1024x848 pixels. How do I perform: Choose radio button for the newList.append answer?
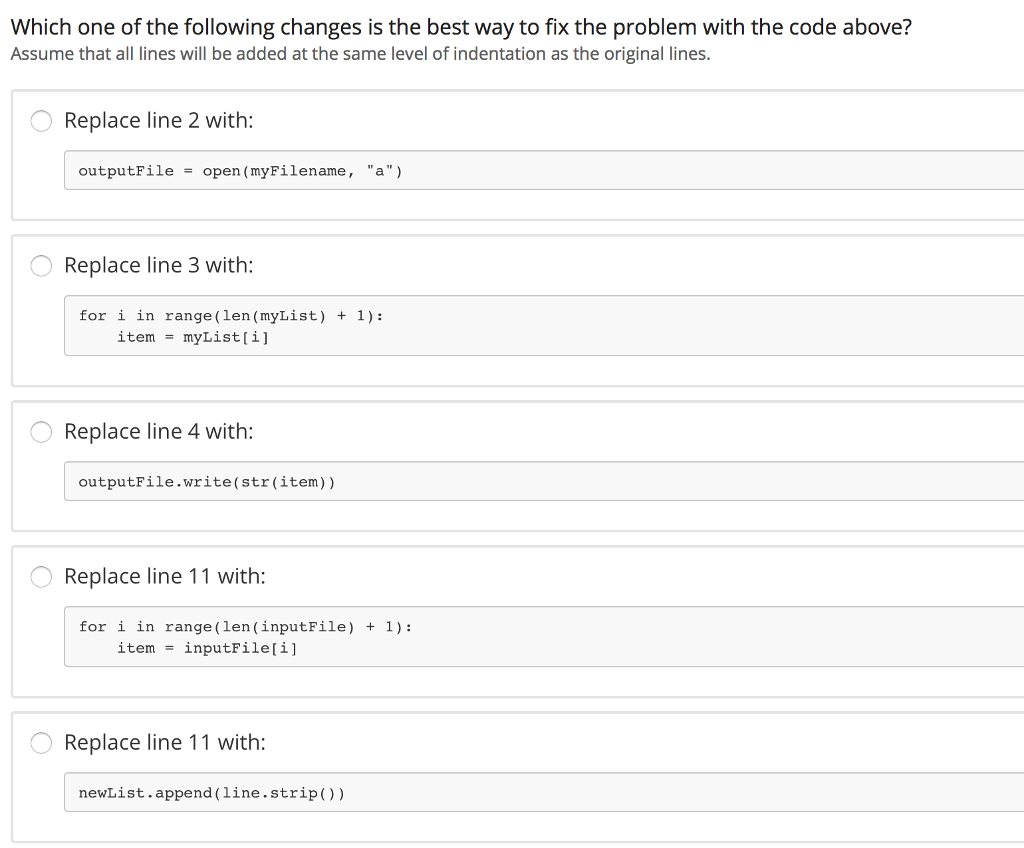coord(42,743)
